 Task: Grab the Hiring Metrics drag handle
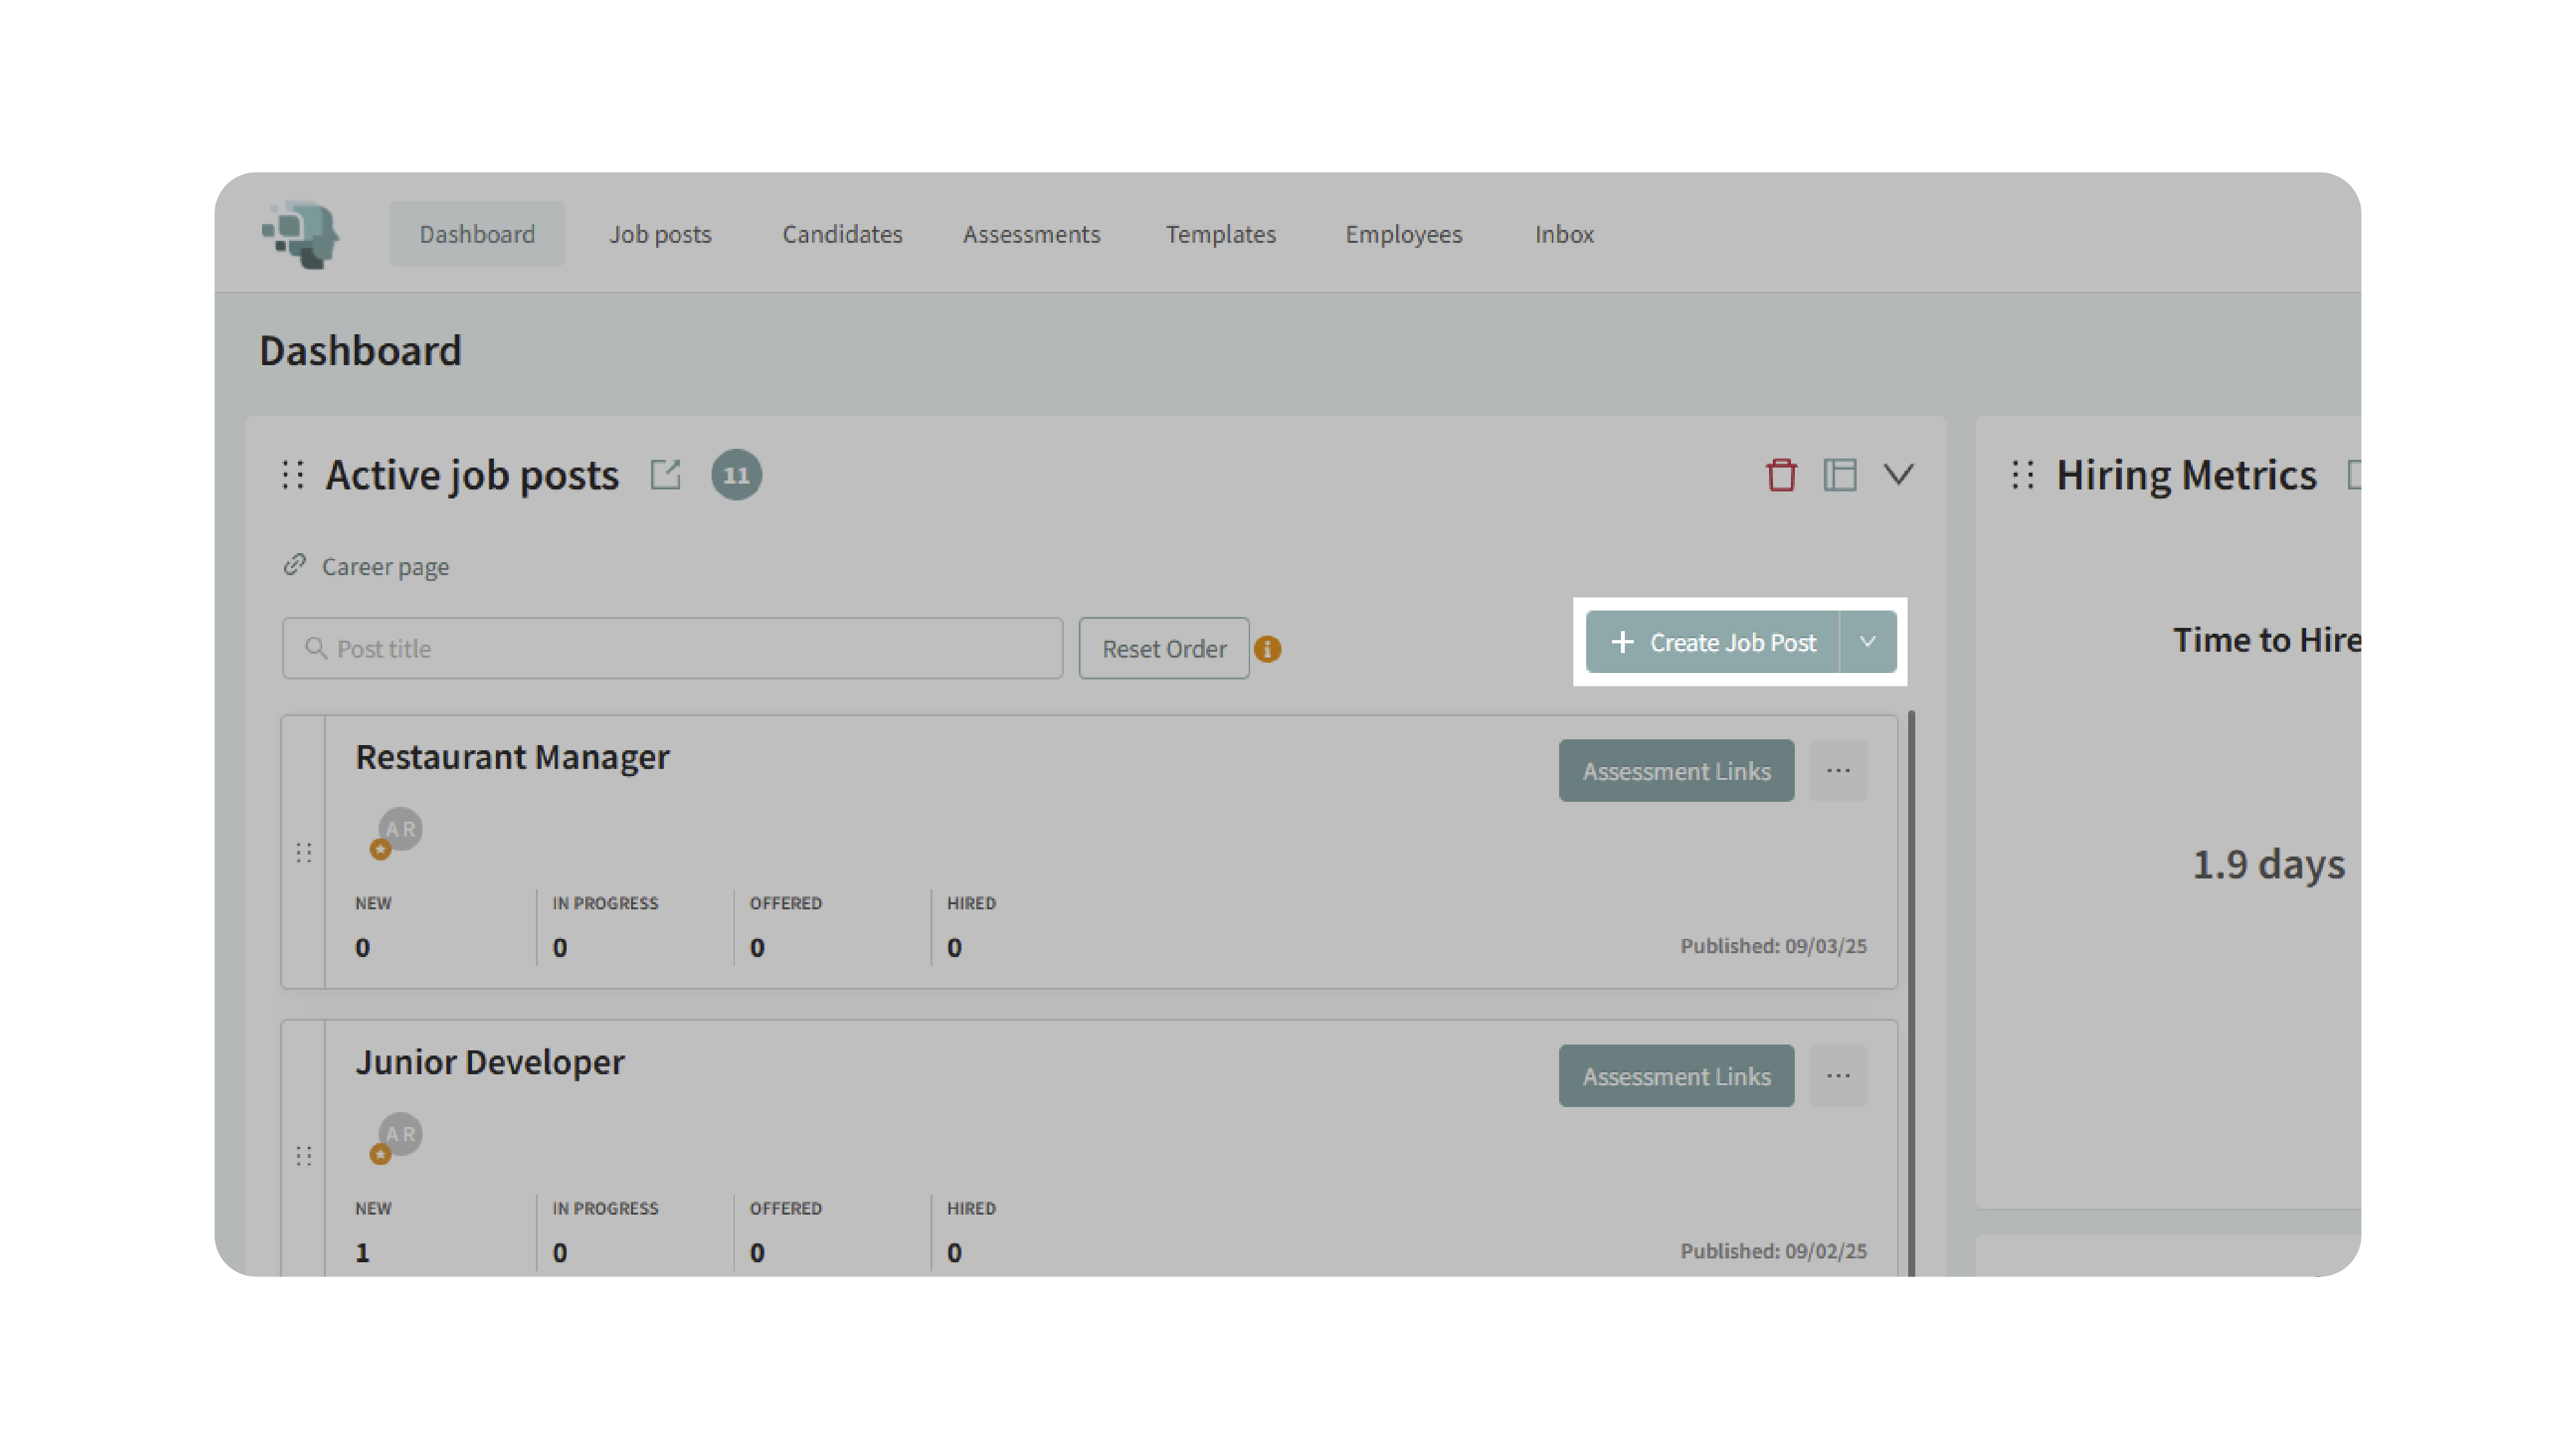[x=2023, y=474]
